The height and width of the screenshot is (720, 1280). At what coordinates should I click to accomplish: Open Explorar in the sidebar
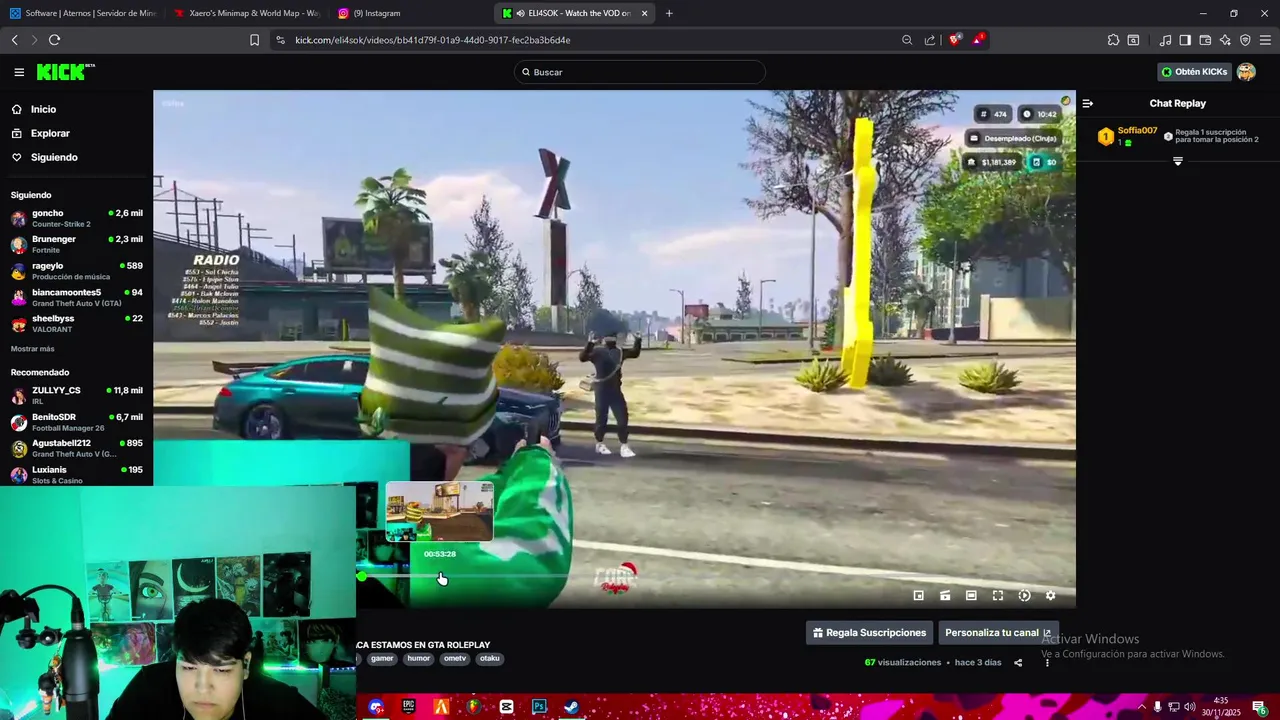(x=50, y=133)
